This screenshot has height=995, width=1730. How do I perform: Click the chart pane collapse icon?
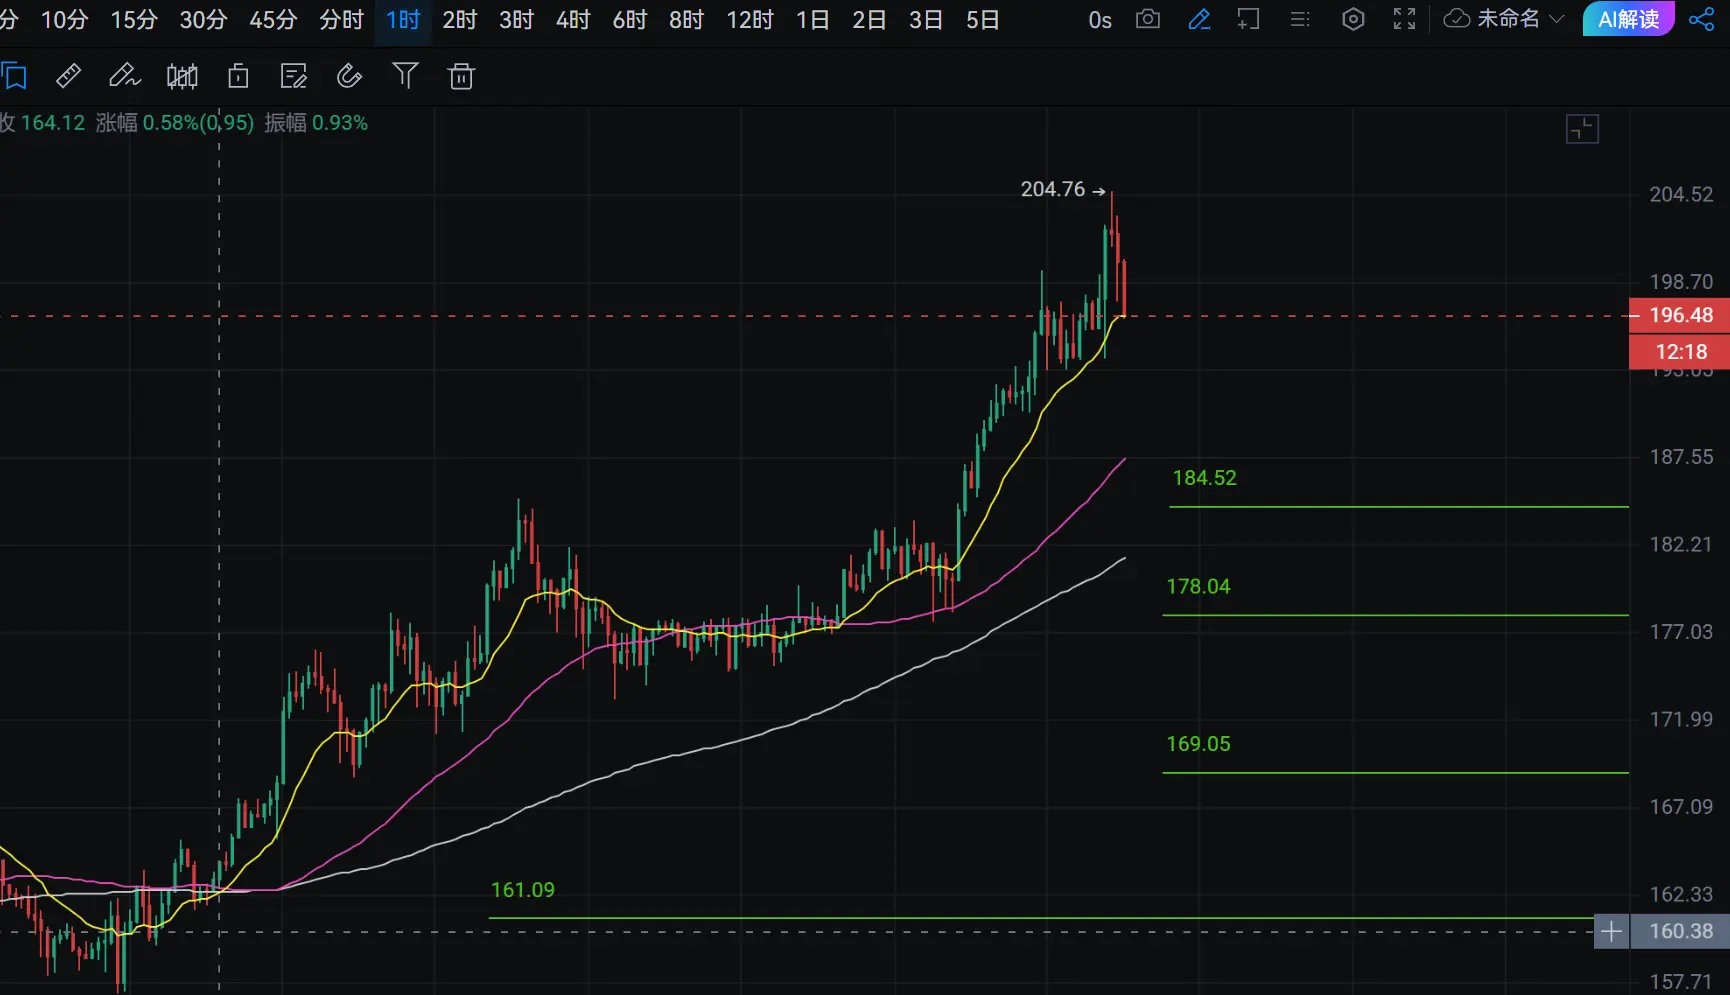pos(1582,129)
